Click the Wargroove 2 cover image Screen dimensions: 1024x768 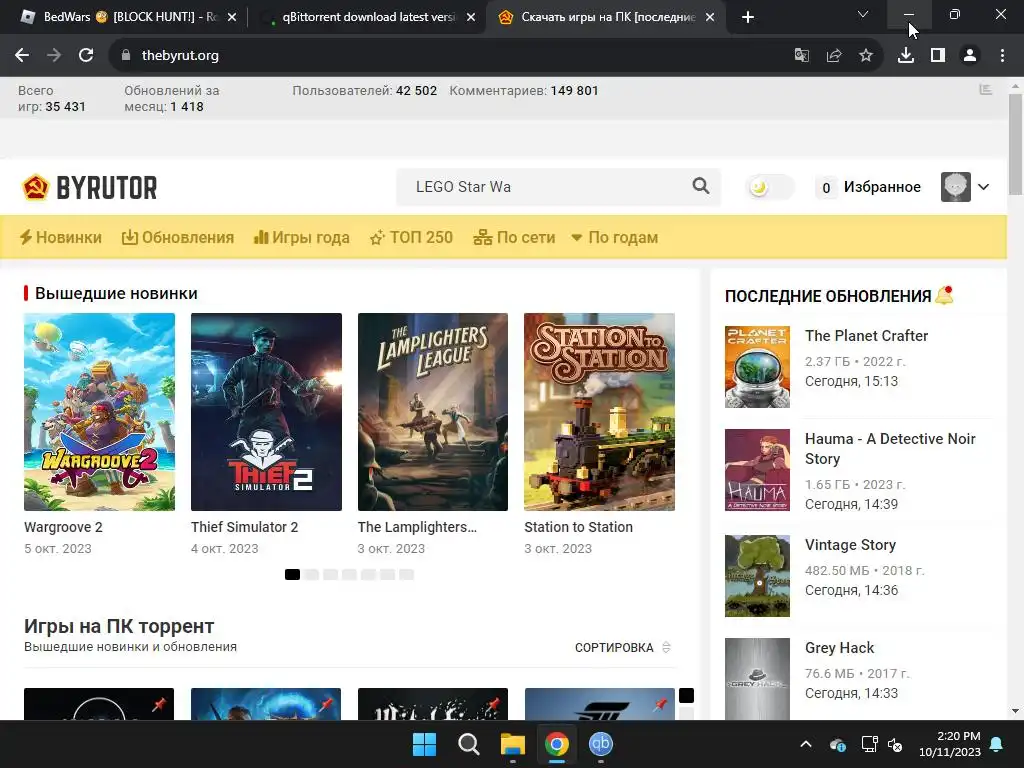point(99,412)
